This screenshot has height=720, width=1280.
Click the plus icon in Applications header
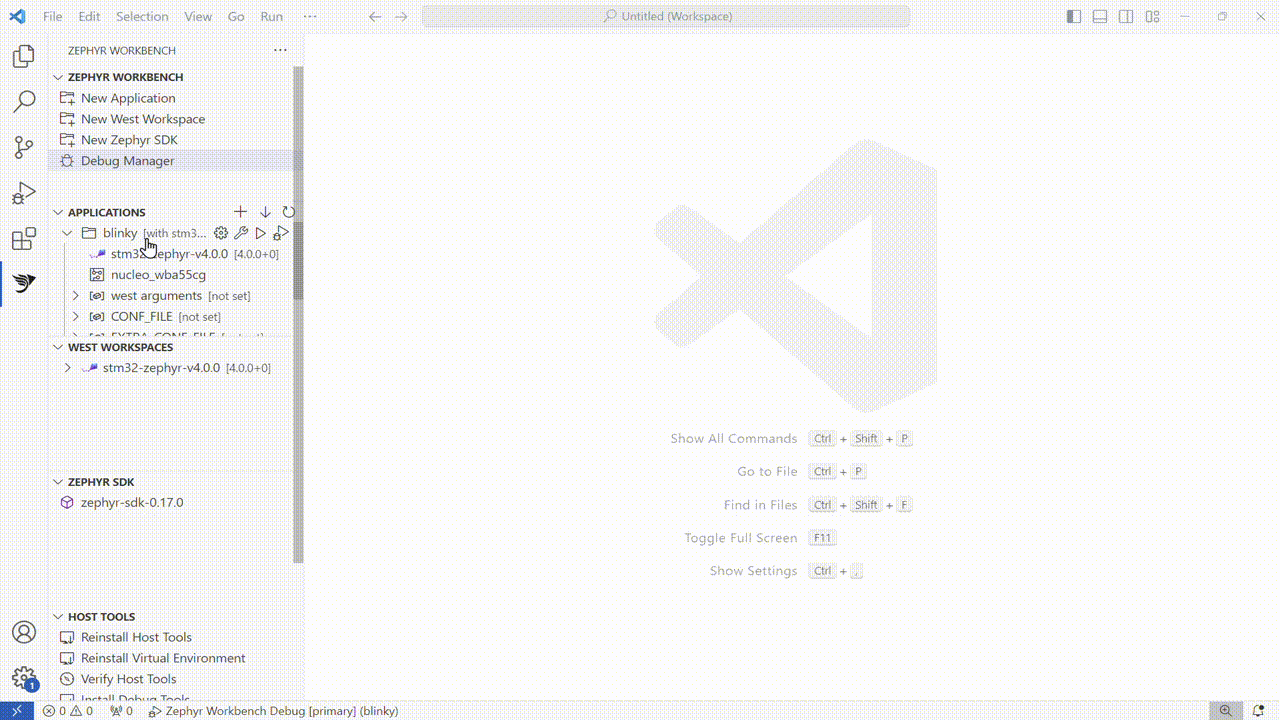point(240,212)
